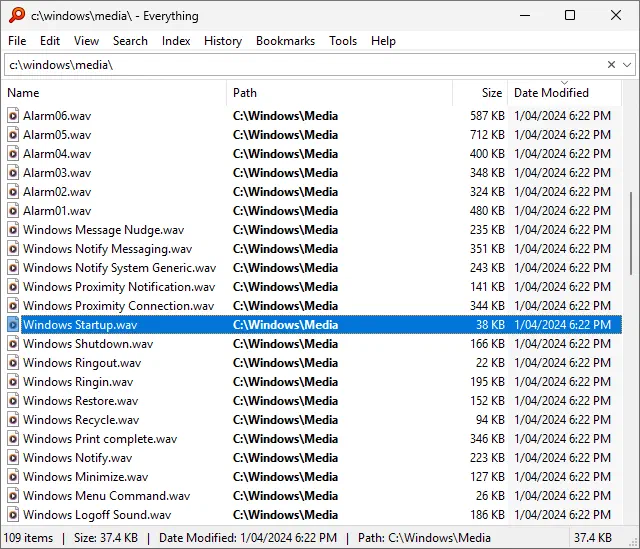Select the Alarm03.wav file name
Viewport: 640px width, 549px height.
point(57,173)
